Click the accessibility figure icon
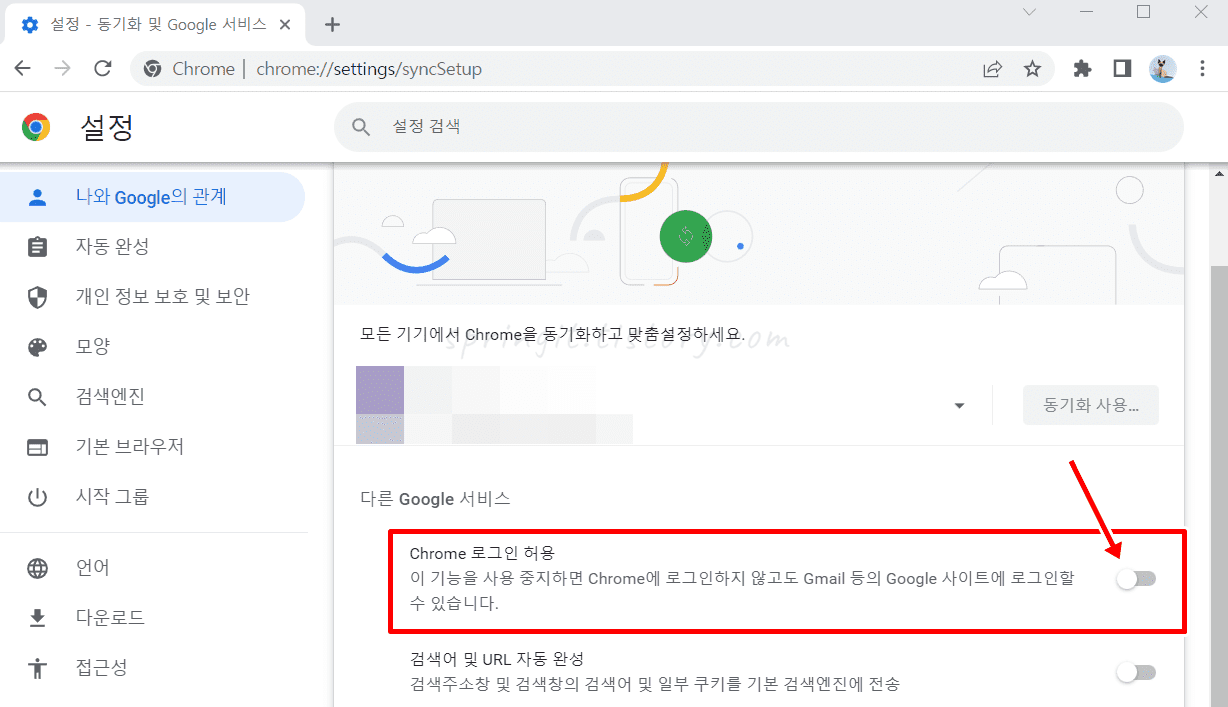 pyautogui.click(x=37, y=668)
